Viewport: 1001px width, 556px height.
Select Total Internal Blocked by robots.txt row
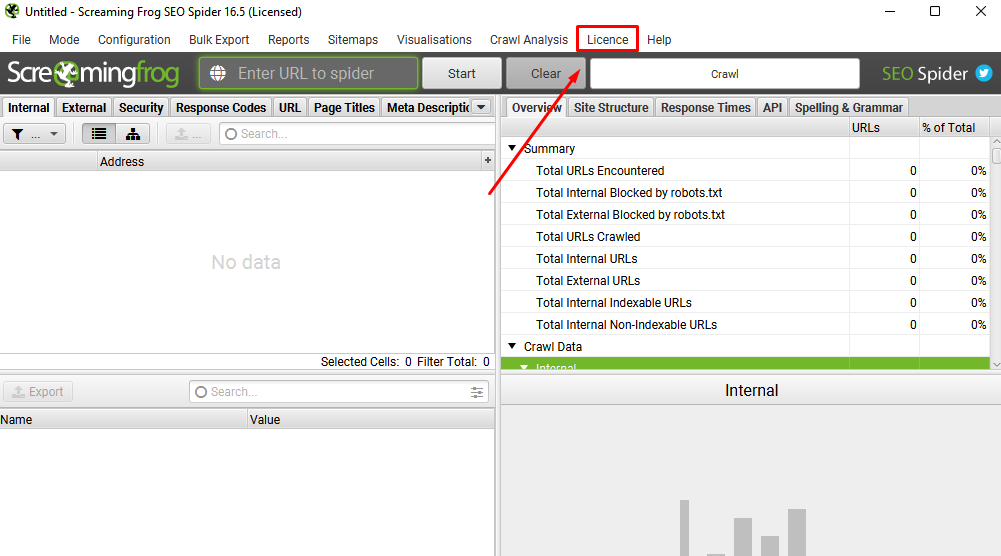[746, 193]
